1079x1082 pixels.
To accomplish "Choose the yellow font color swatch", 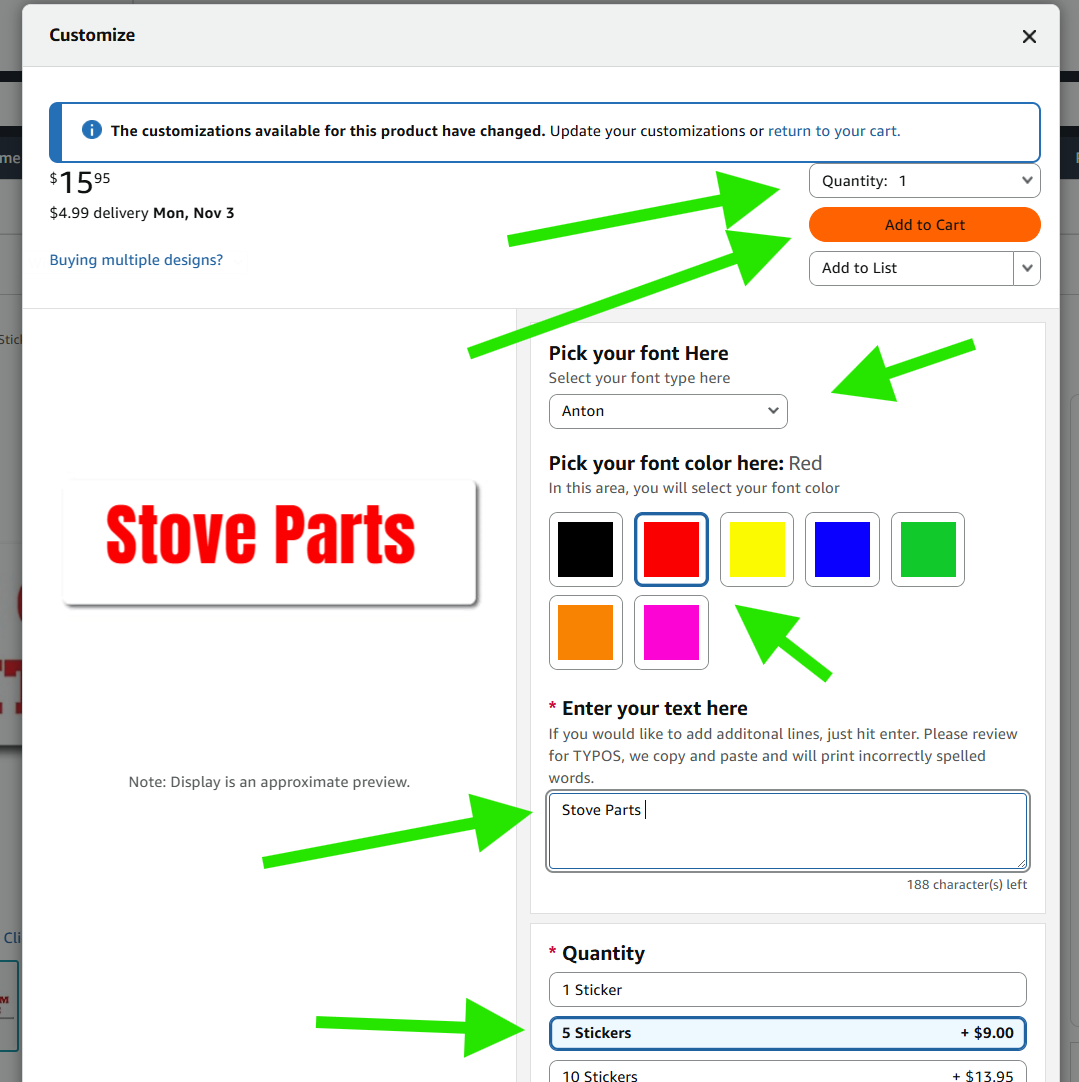I will coord(757,550).
